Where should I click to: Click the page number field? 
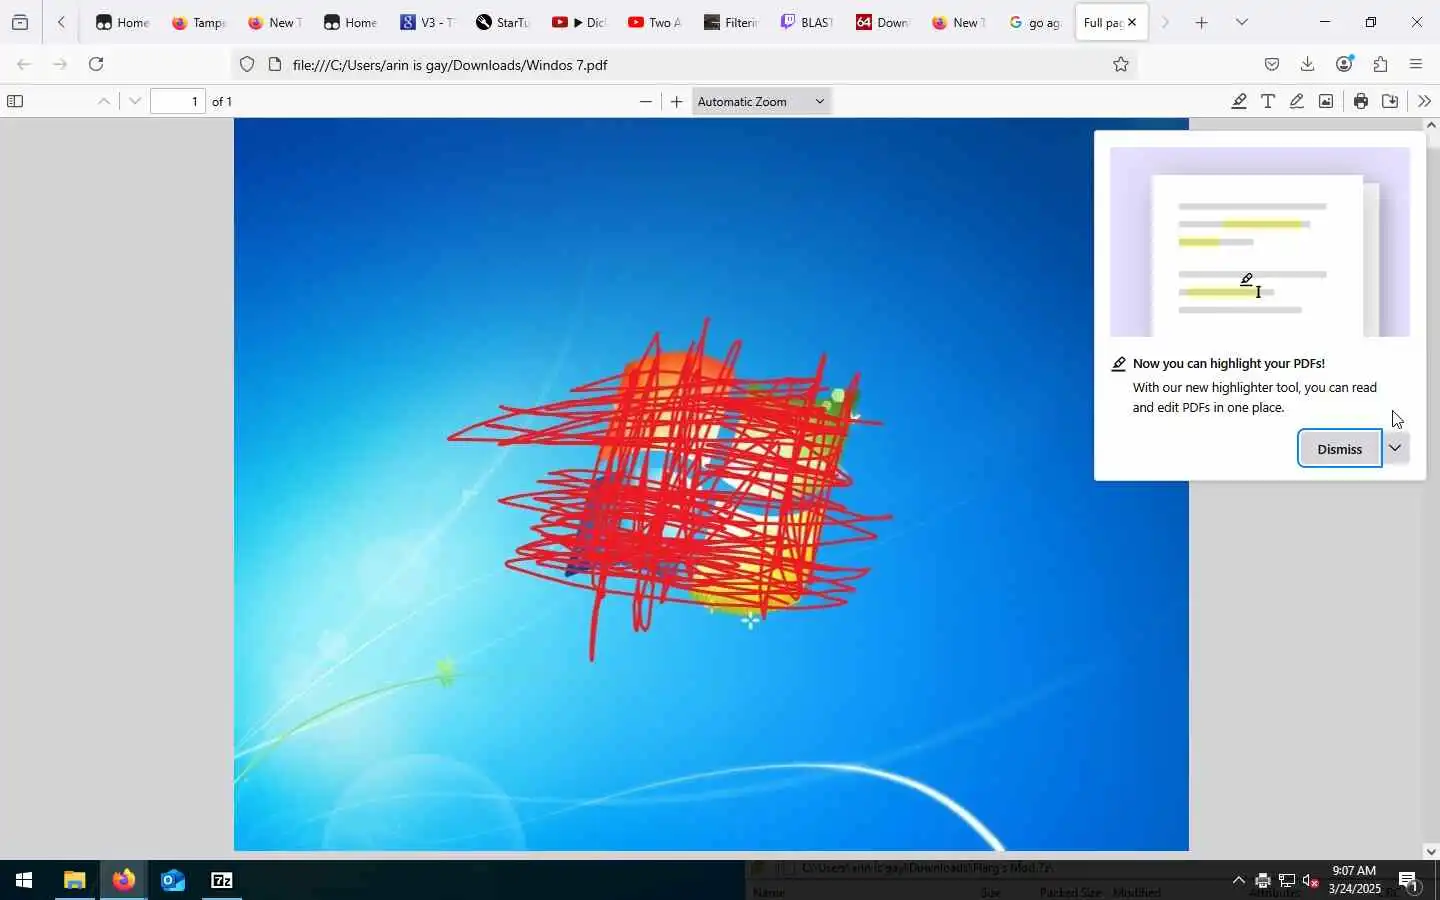pyautogui.click(x=178, y=101)
